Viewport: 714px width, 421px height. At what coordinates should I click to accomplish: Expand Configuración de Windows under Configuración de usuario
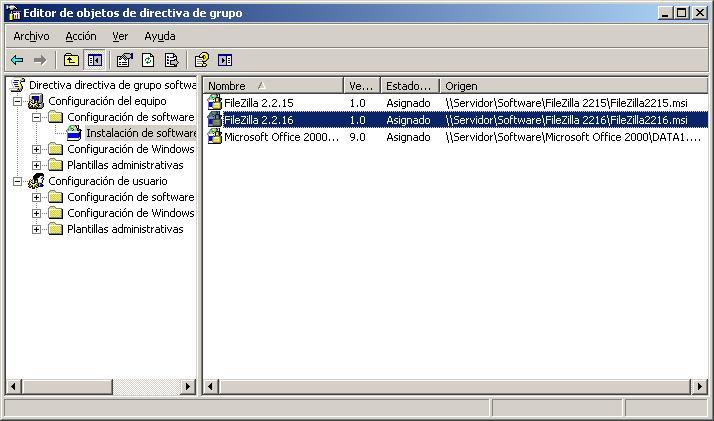[x=37, y=214]
